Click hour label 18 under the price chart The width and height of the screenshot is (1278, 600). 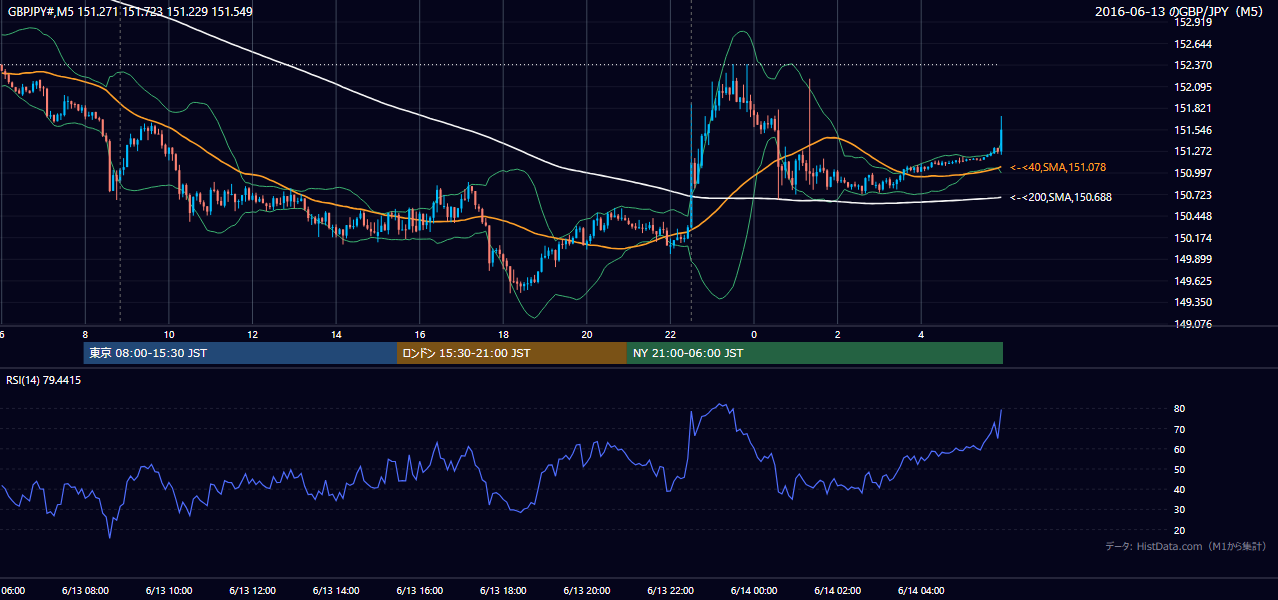coord(503,334)
